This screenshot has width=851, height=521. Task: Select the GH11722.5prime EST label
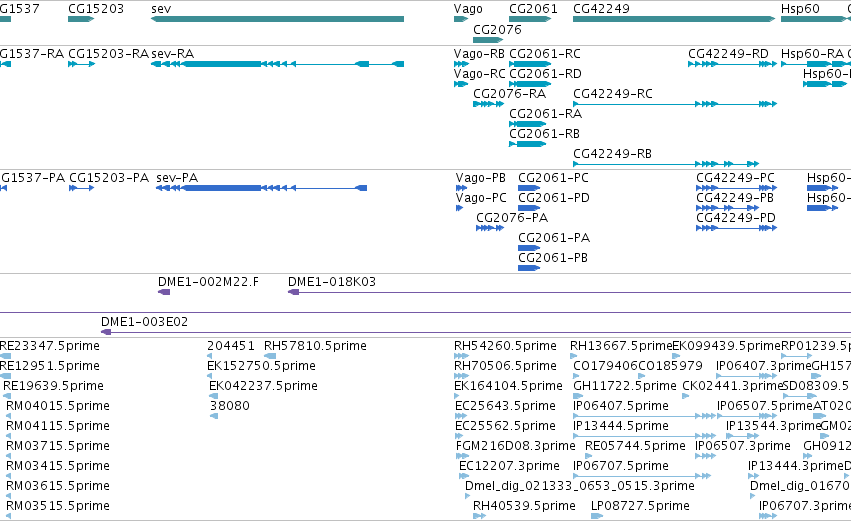(625, 386)
